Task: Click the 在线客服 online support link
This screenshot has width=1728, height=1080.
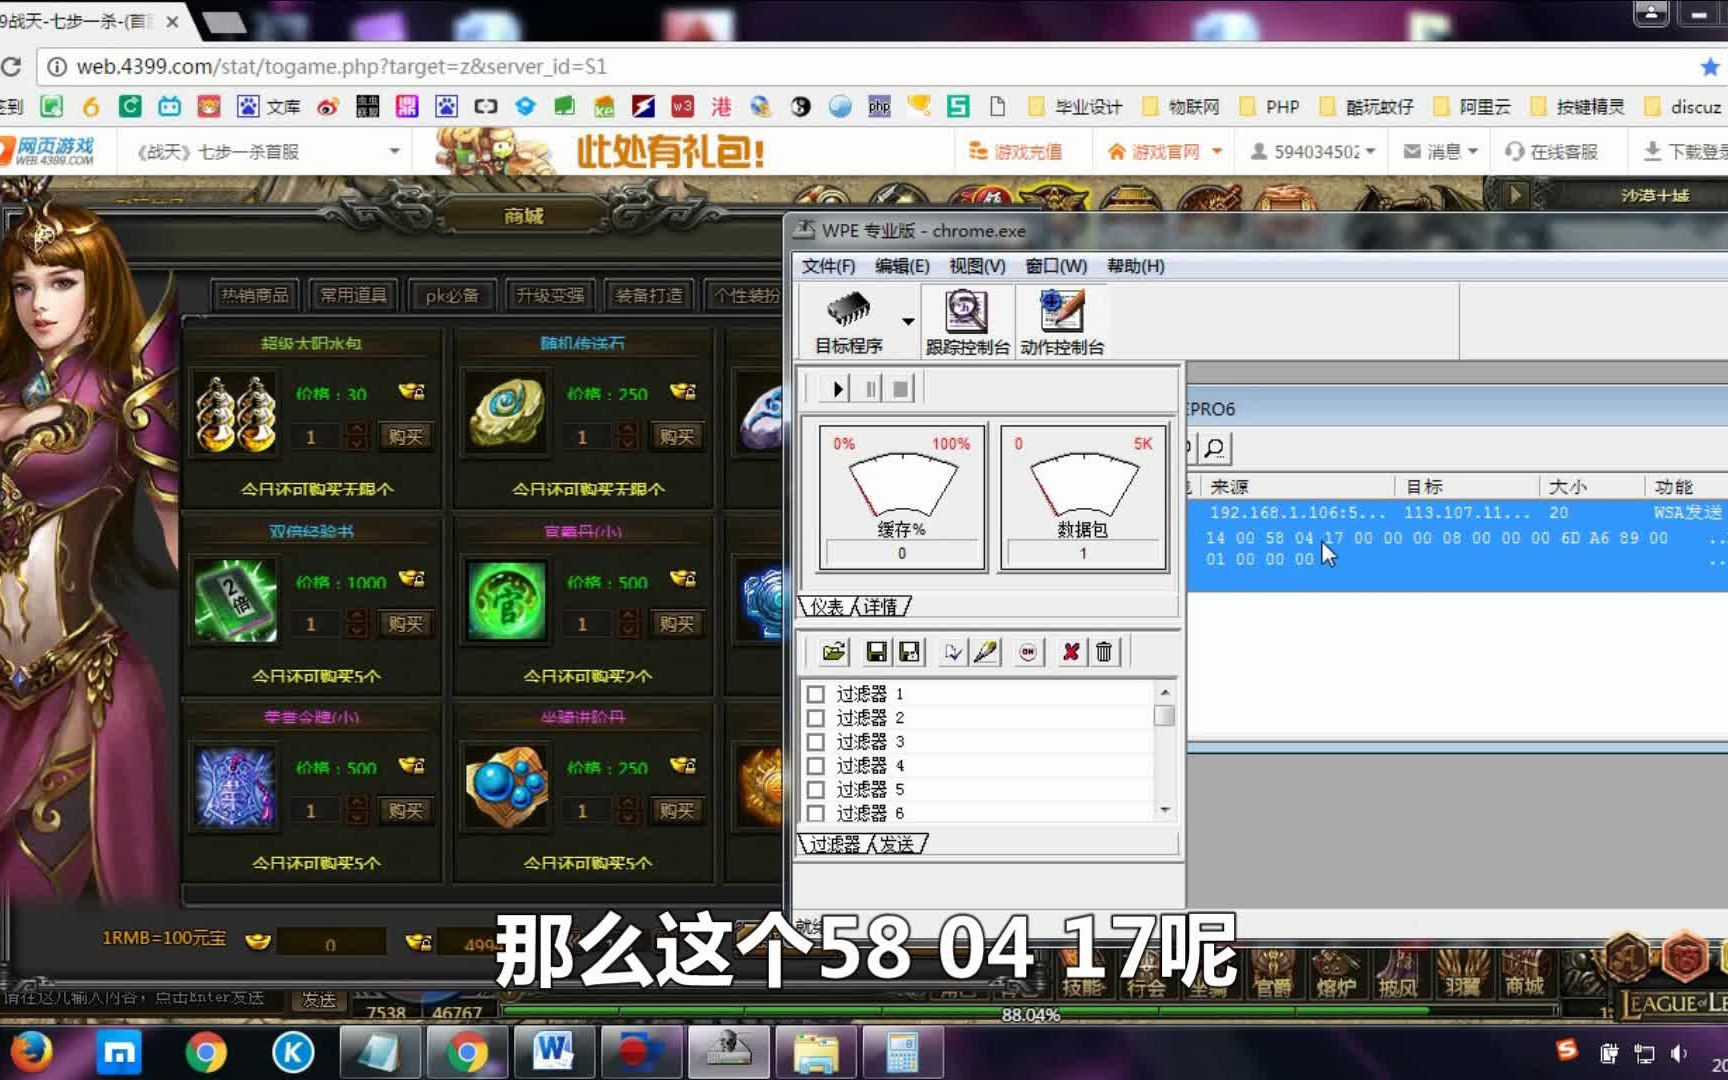Action: (x=1552, y=152)
